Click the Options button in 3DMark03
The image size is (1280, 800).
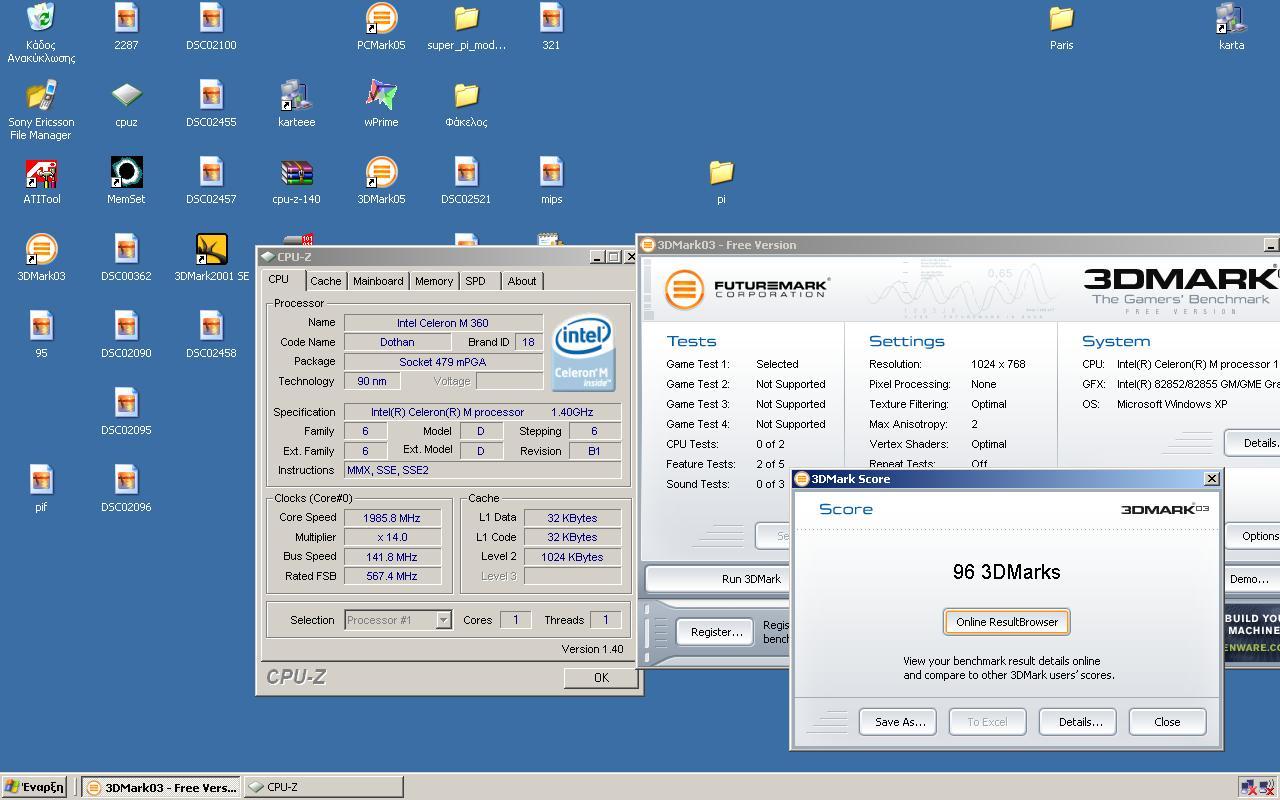pos(1252,536)
